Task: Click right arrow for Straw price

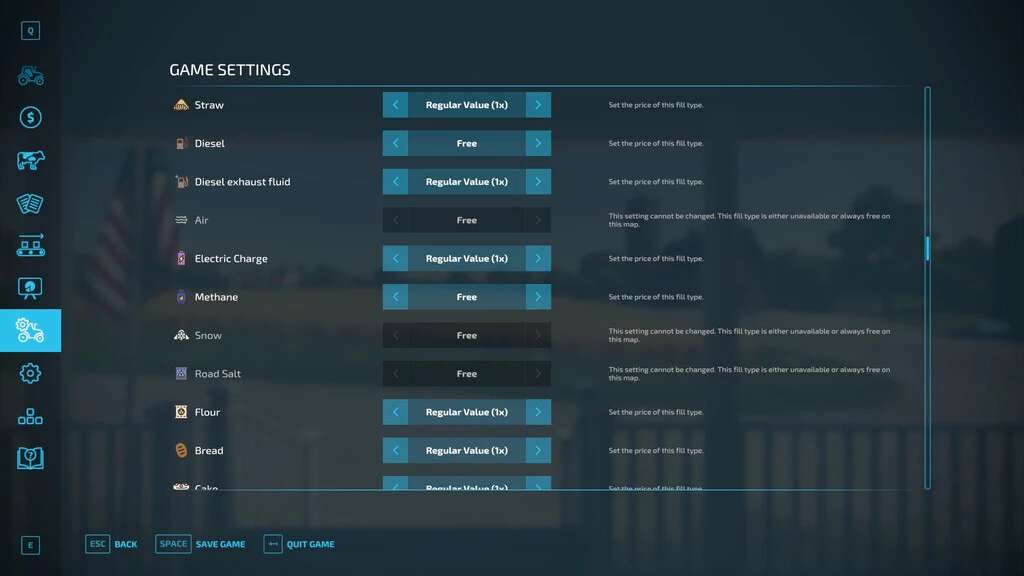Action: click(x=538, y=105)
